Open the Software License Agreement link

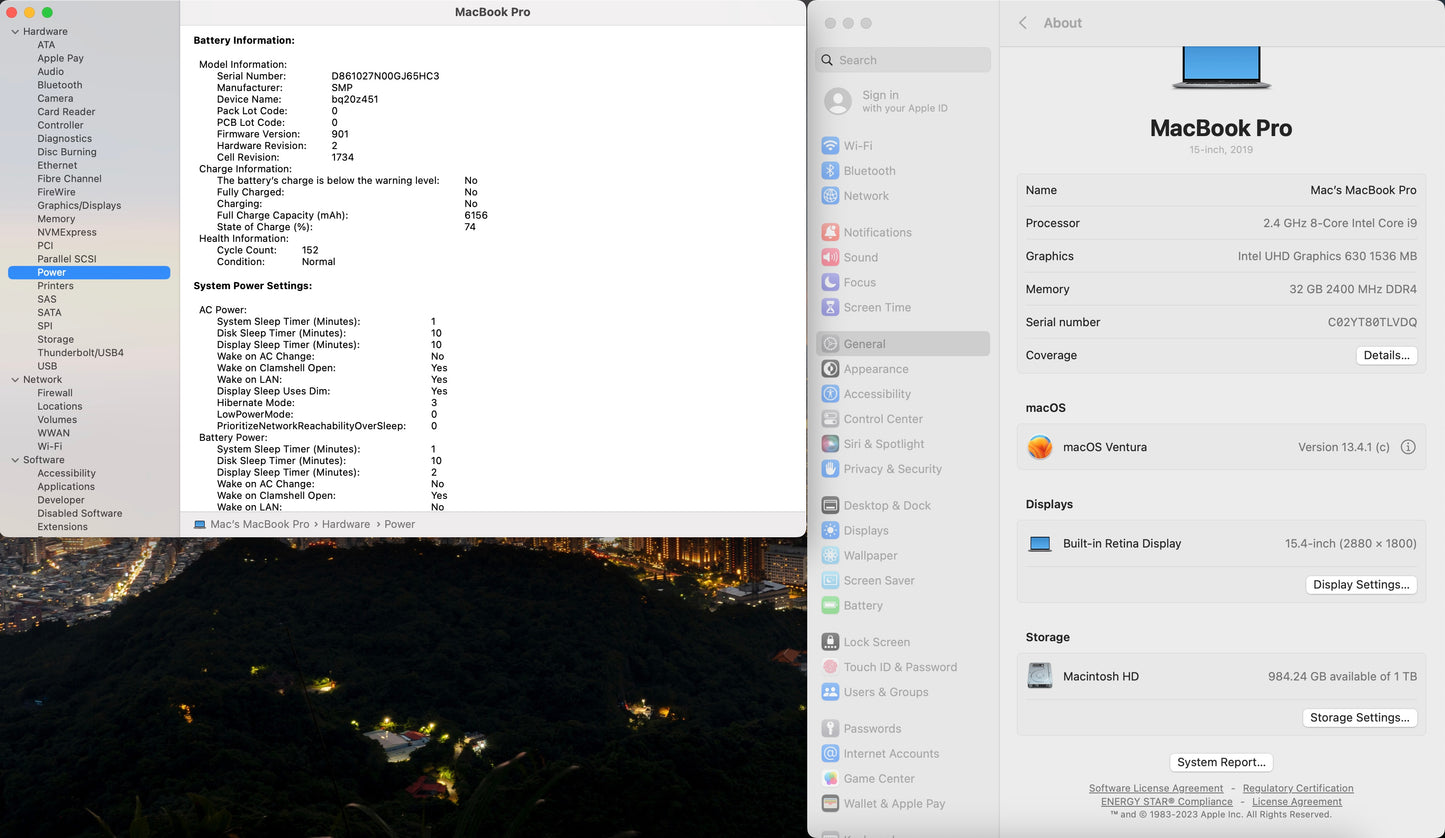1155,788
